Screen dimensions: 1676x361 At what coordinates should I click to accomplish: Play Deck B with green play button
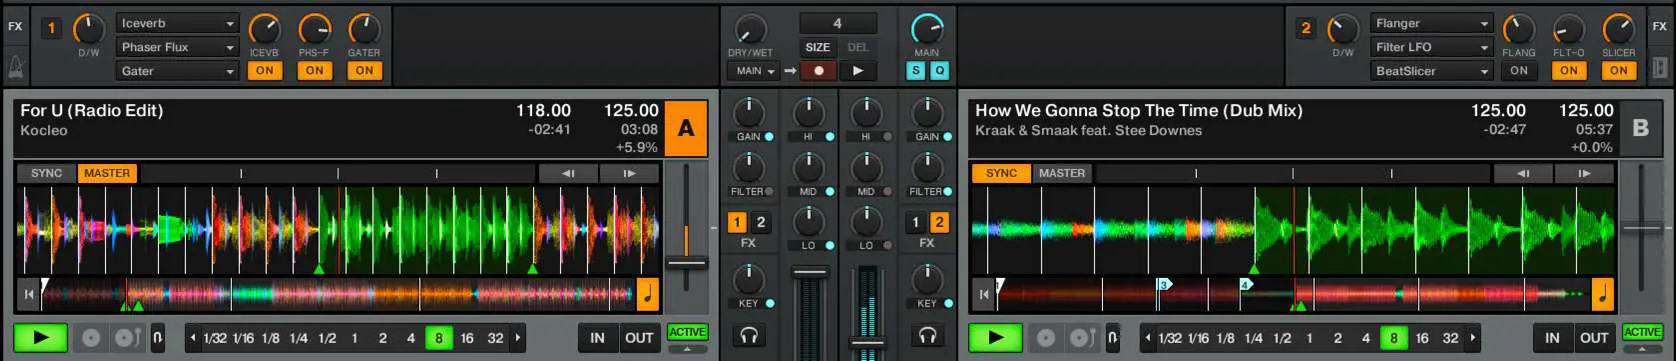tap(995, 338)
